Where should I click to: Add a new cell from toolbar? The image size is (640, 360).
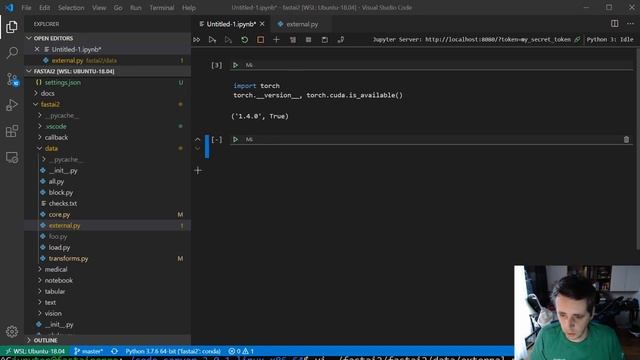point(276,40)
